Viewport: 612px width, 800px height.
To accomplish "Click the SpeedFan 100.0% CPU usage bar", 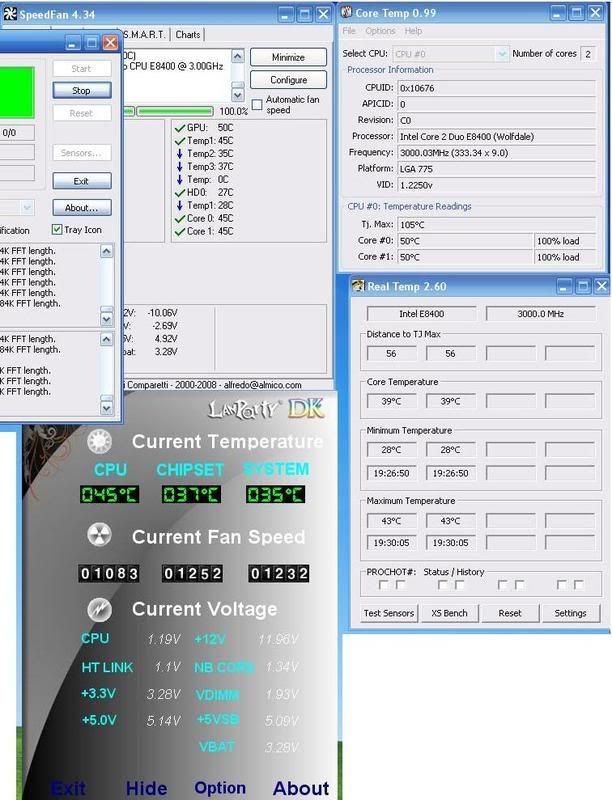I will [x=174, y=111].
